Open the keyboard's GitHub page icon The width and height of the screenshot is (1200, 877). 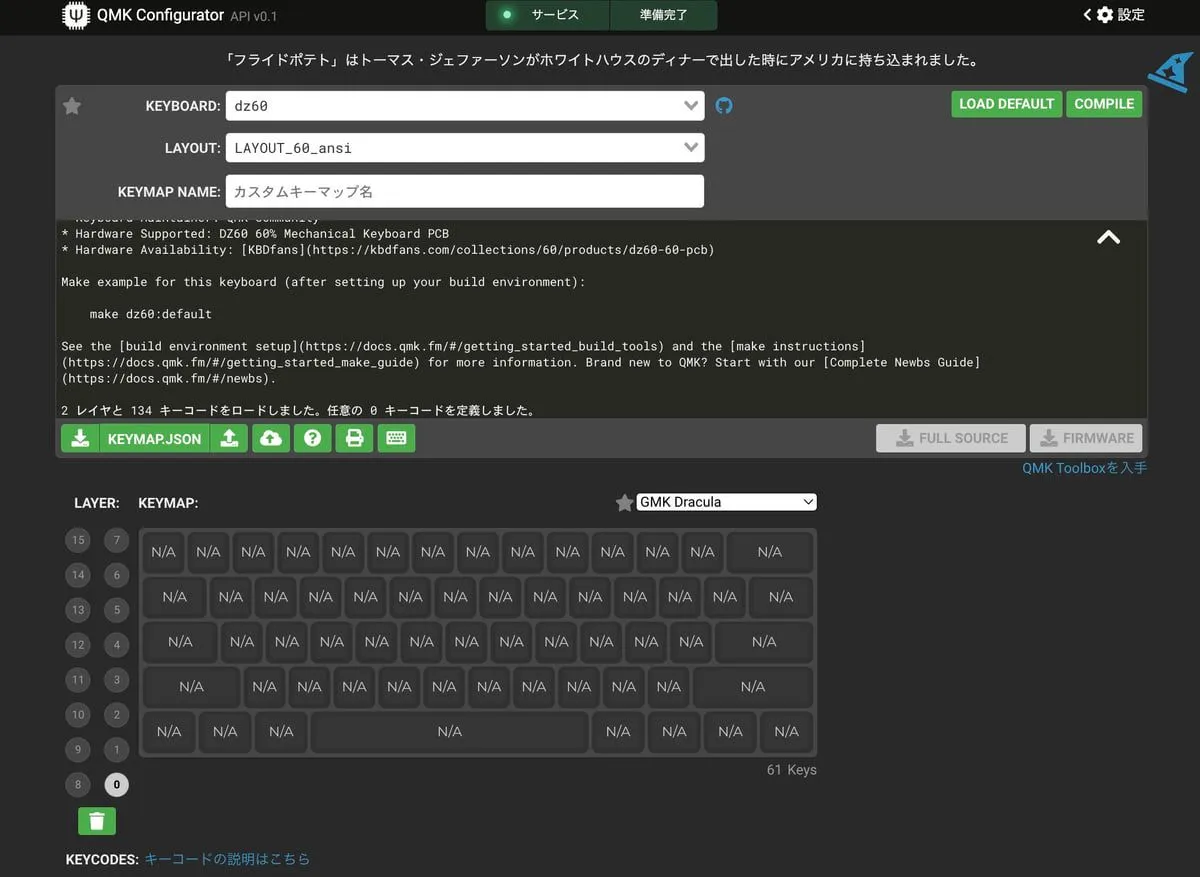coord(724,106)
